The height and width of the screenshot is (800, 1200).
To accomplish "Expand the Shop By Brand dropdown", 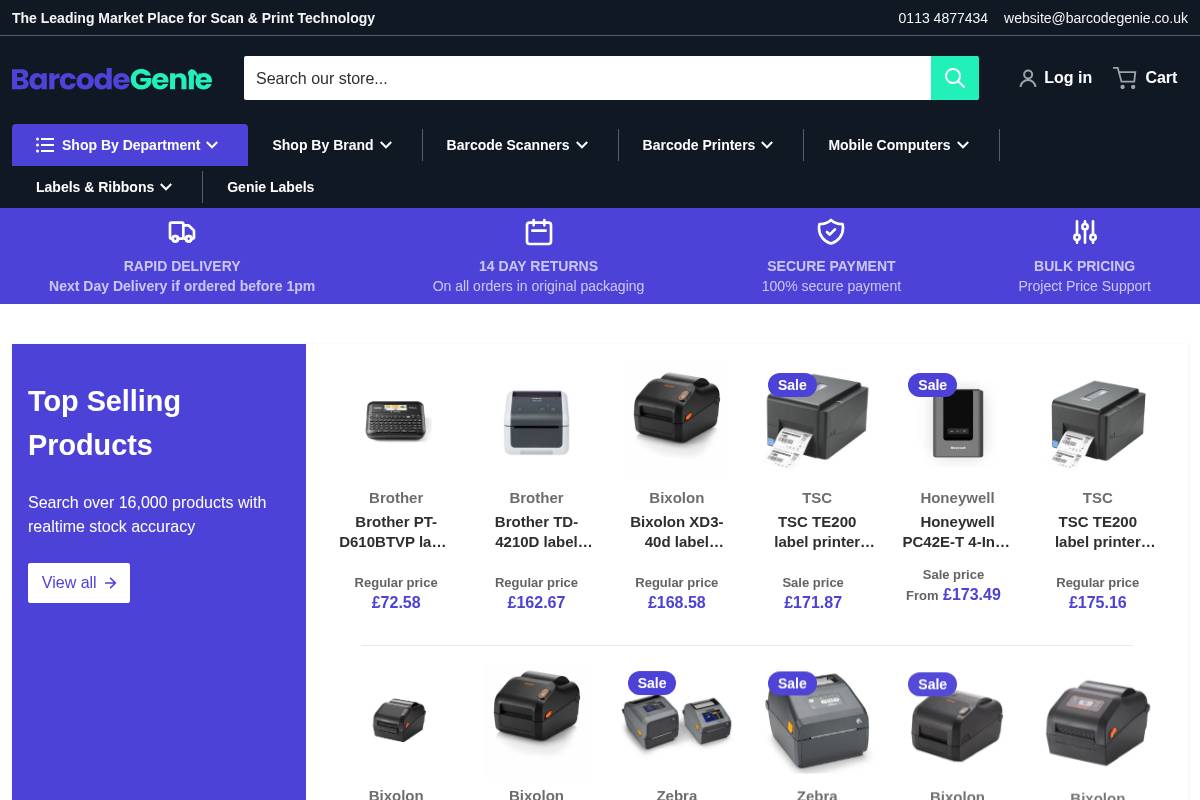I will tap(332, 145).
